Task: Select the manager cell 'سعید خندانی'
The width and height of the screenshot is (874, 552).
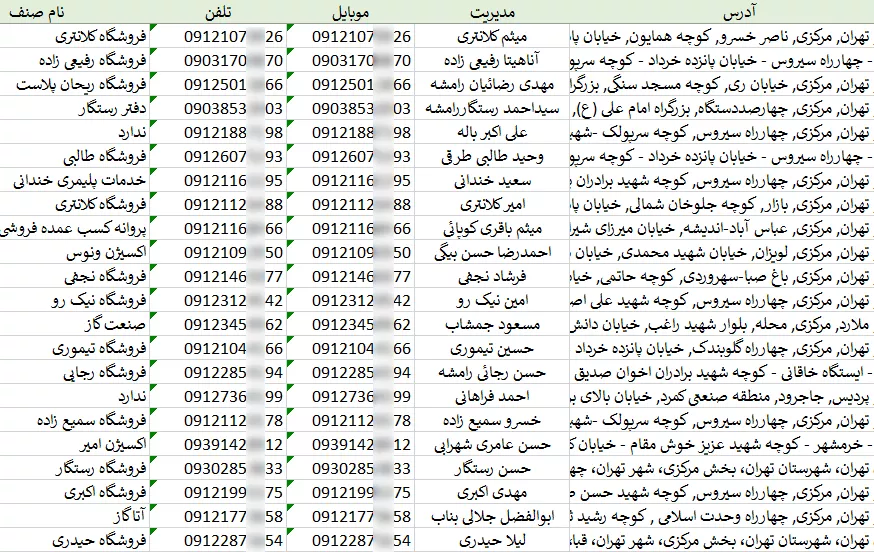Action: [x=492, y=180]
